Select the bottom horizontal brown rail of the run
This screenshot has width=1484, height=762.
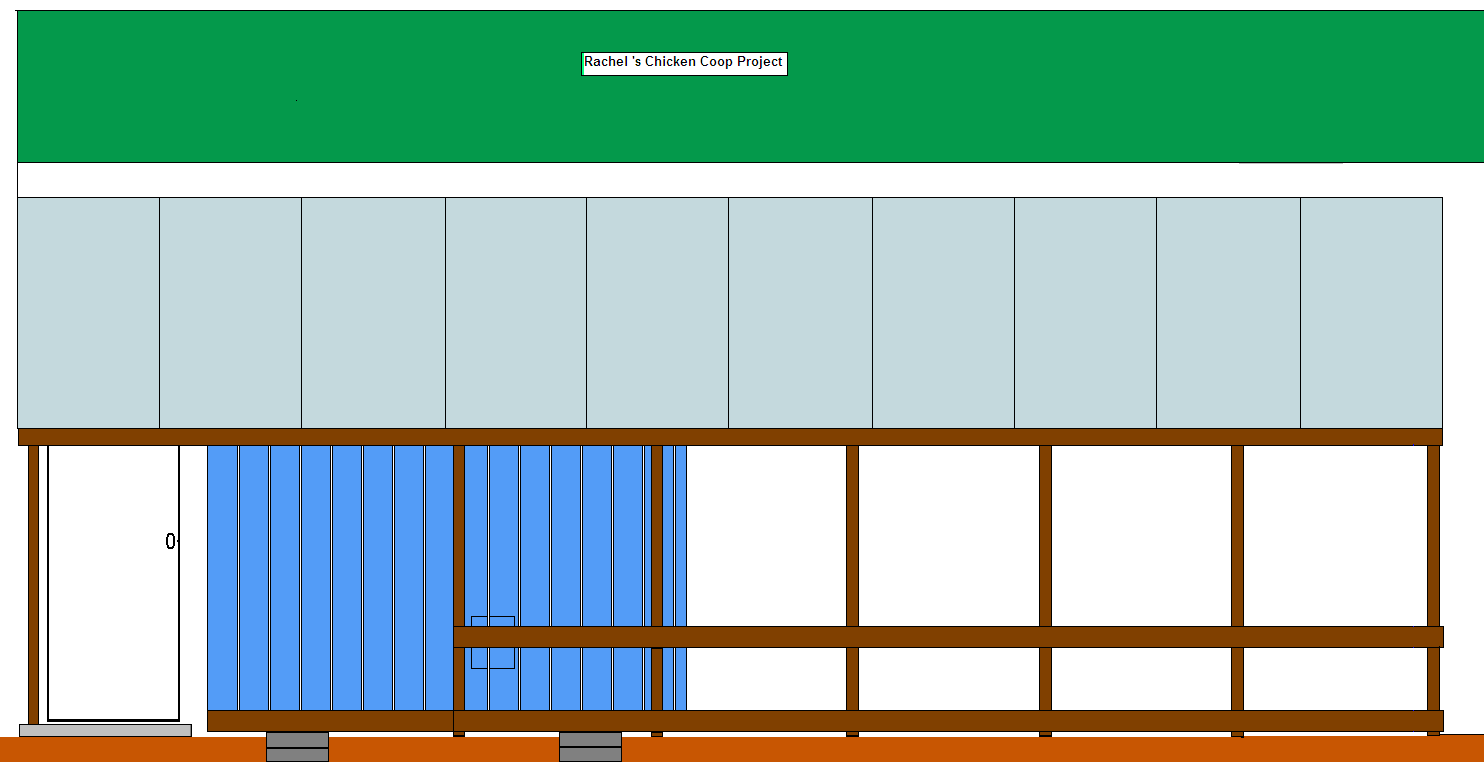948,720
